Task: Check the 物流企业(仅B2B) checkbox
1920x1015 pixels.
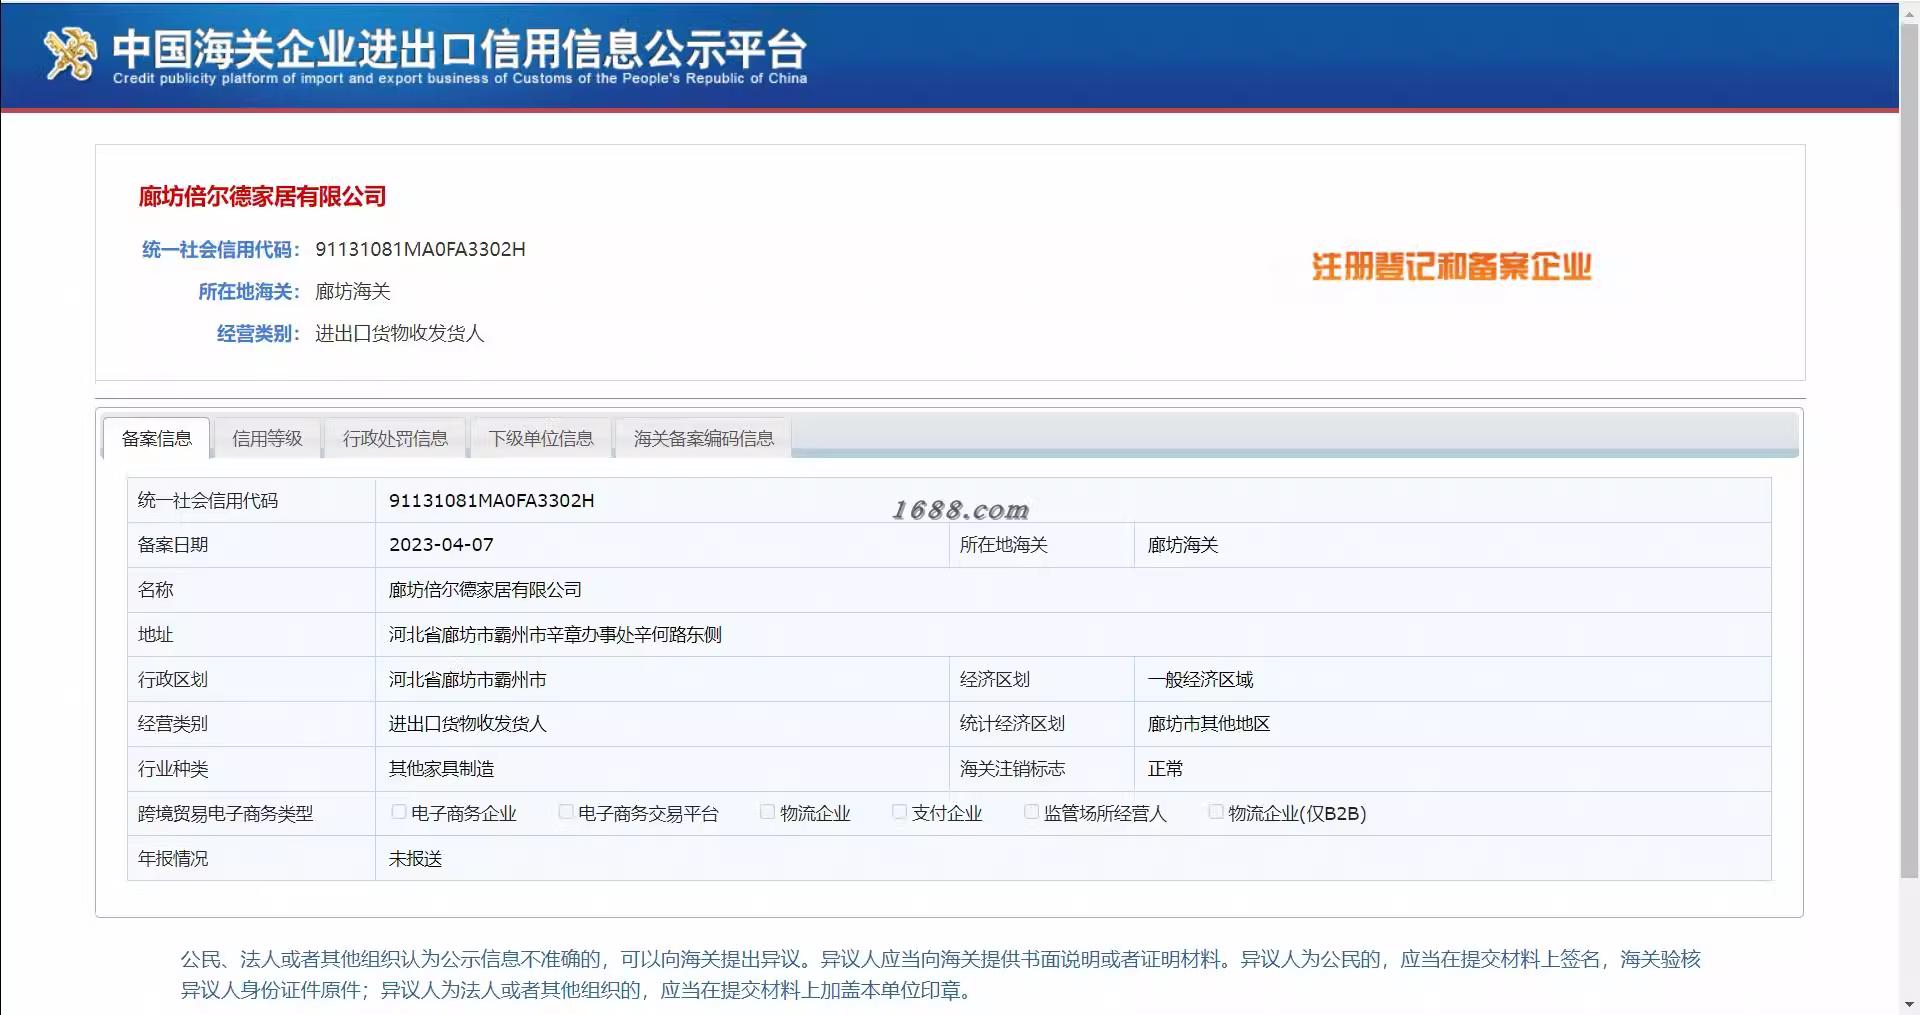Action: point(1216,812)
